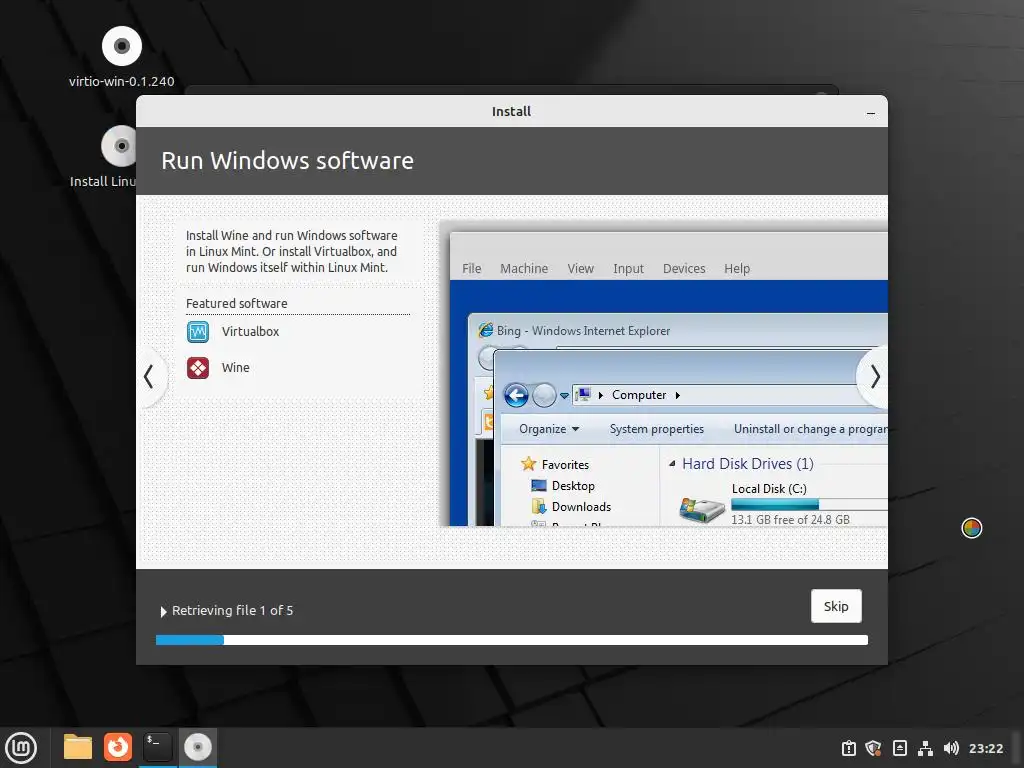Open the Terminal from the panel
Image resolution: width=1024 pixels, height=768 pixels.
point(157,747)
